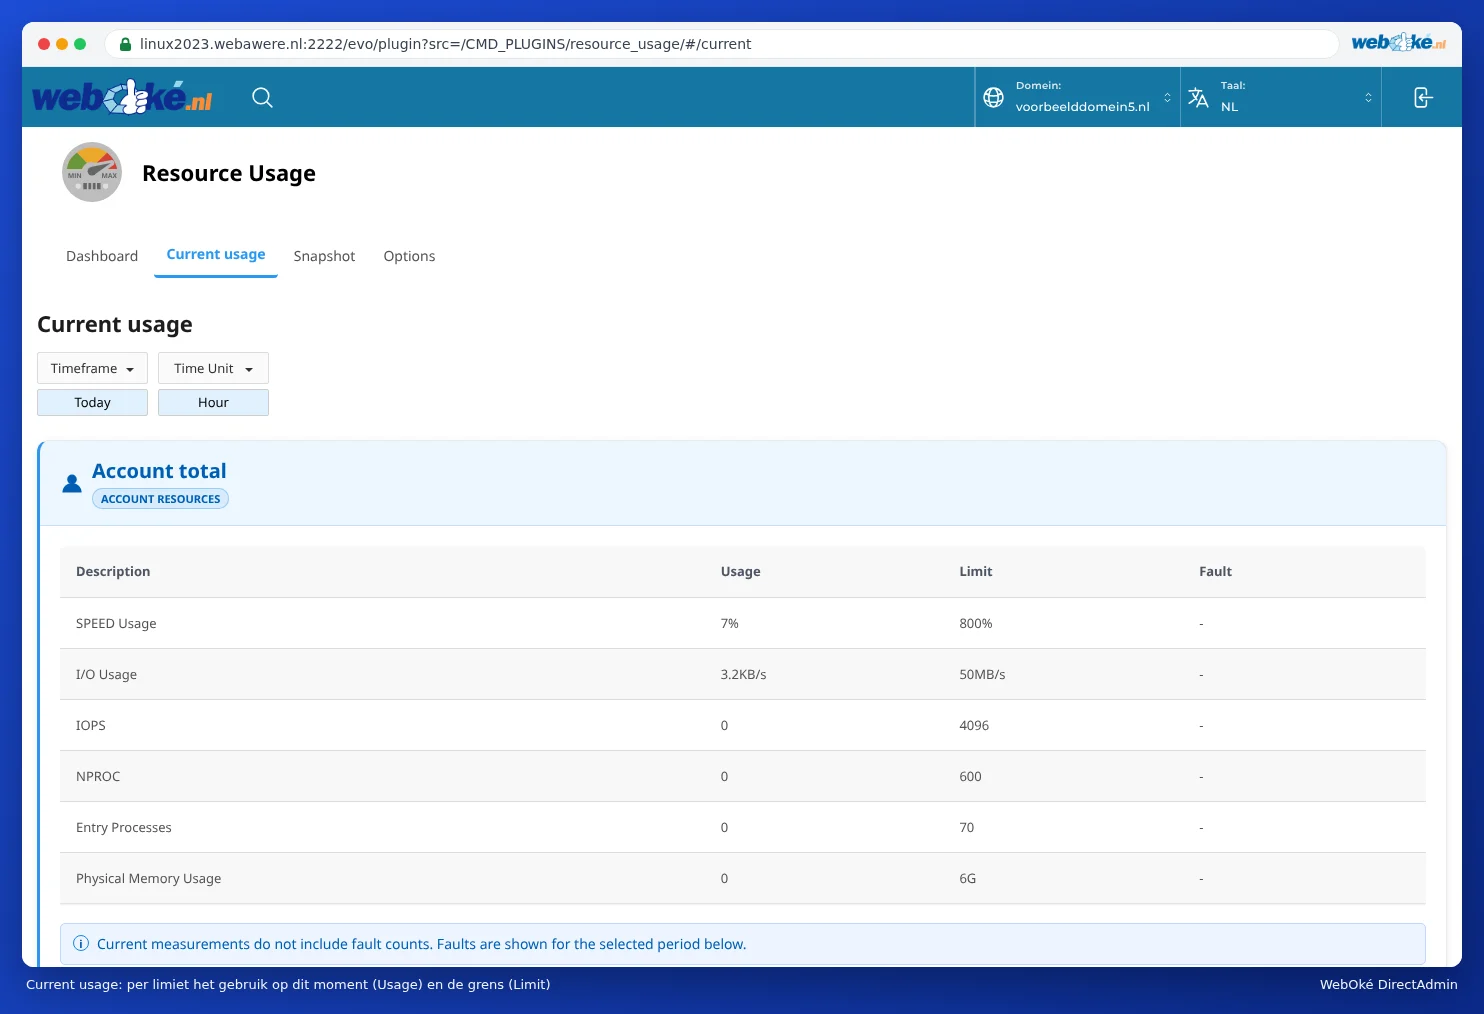Select the Current usage tab
Image resolution: width=1484 pixels, height=1014 pixels.
tap(216, 255)
